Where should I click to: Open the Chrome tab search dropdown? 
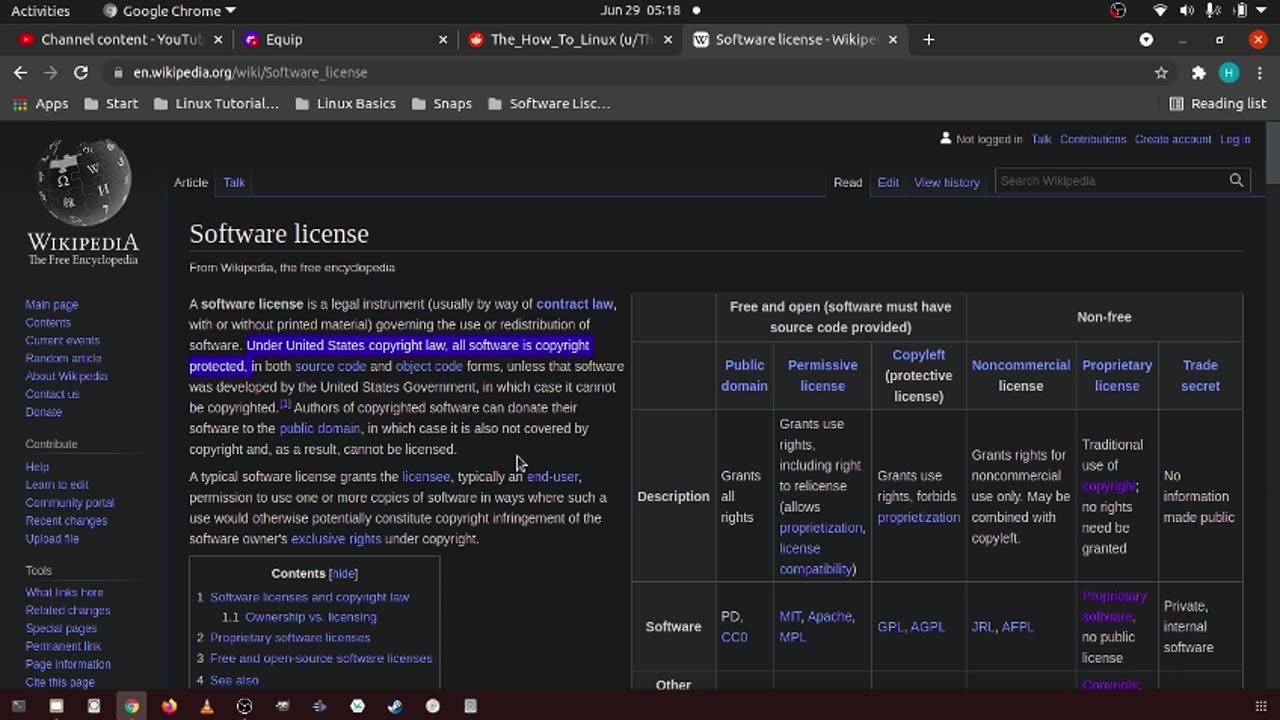tap(1146, 40)
